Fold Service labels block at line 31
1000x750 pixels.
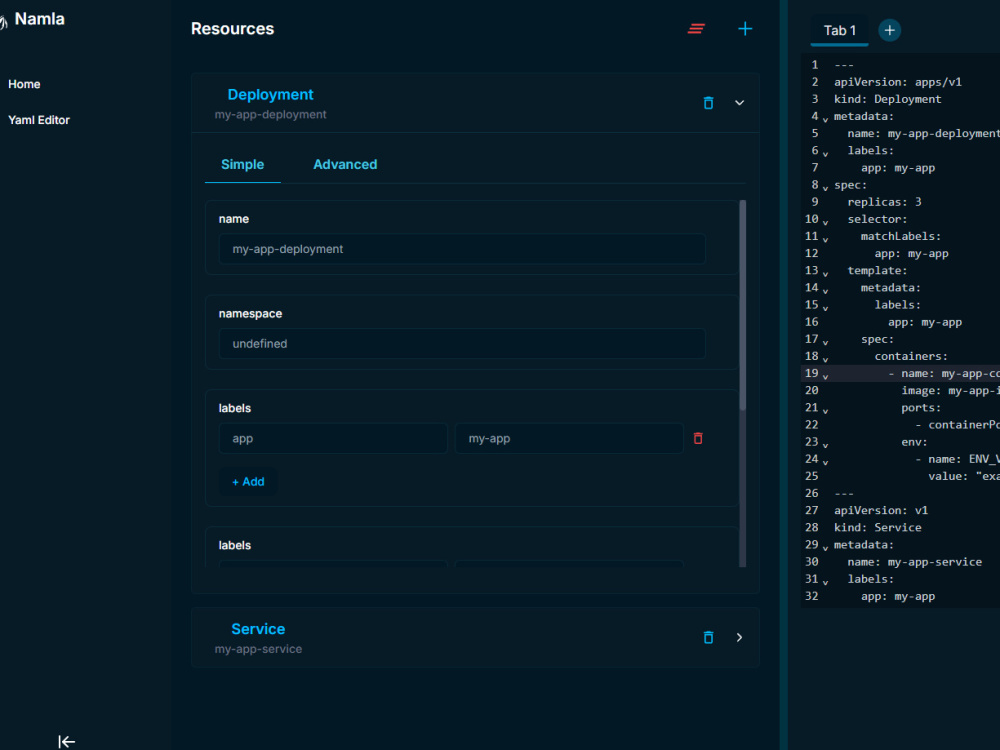825,582
